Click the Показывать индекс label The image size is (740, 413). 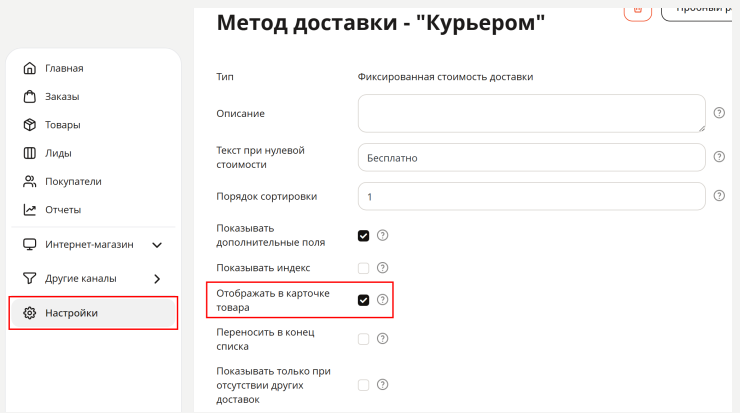pyautogui.click(x=263, y=268)
